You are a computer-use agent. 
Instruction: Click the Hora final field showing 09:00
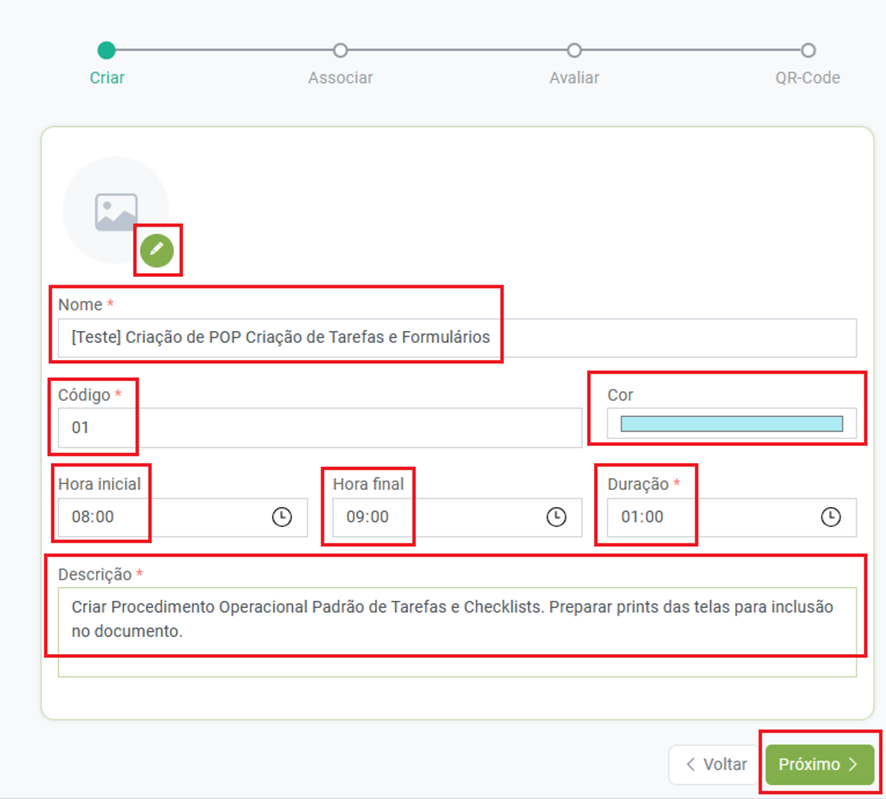(439, 517)
